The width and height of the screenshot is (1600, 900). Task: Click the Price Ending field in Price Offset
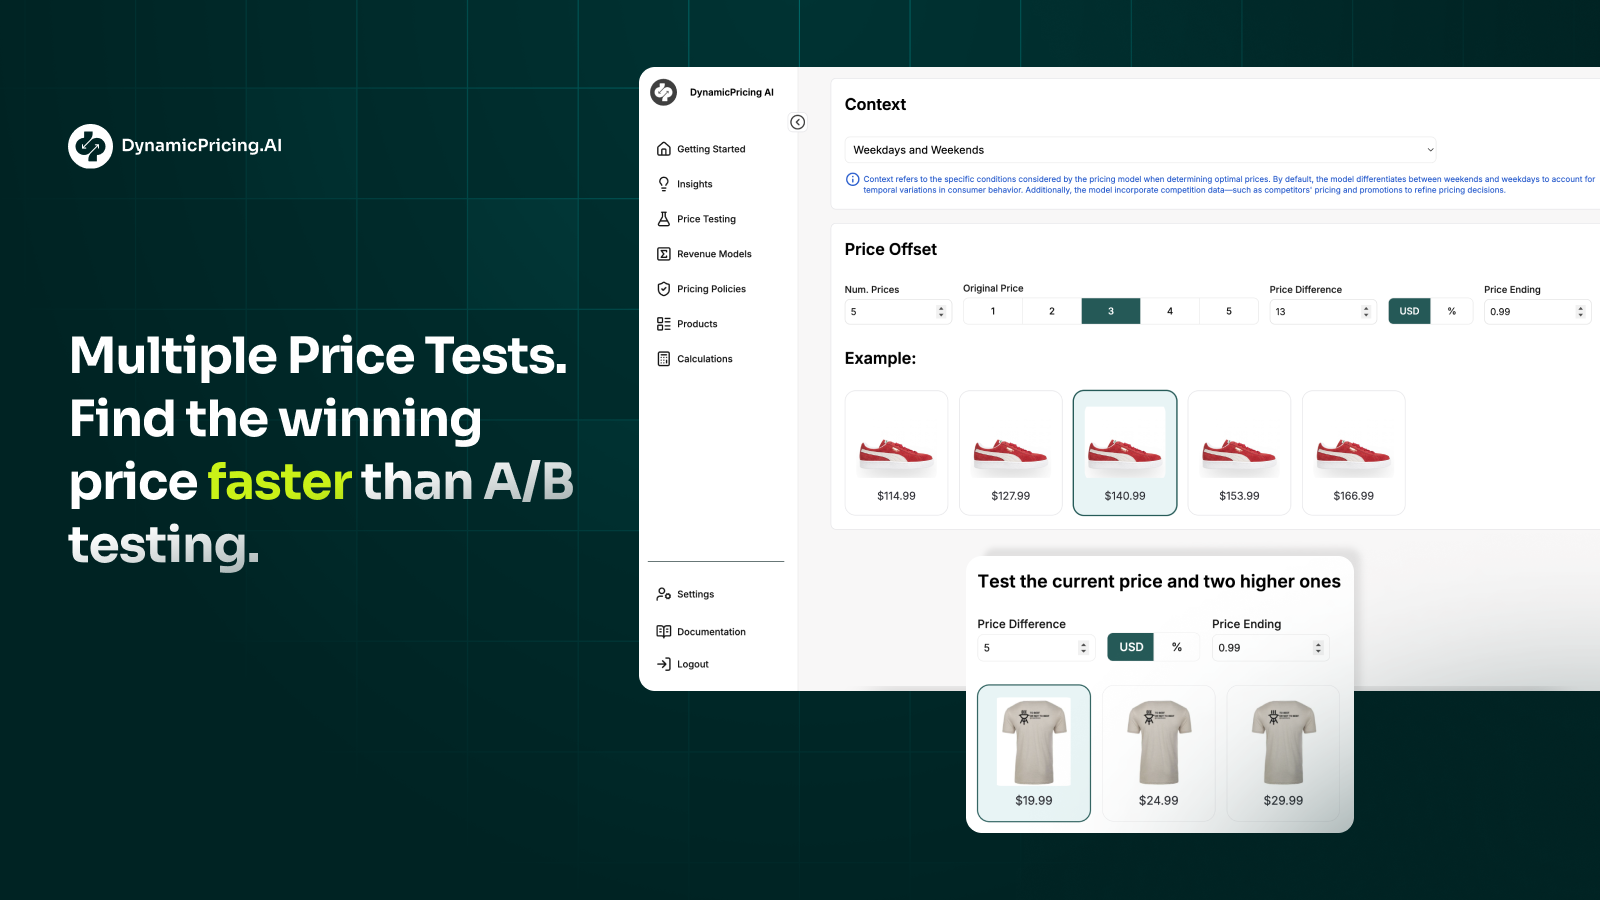point(1537,312)
